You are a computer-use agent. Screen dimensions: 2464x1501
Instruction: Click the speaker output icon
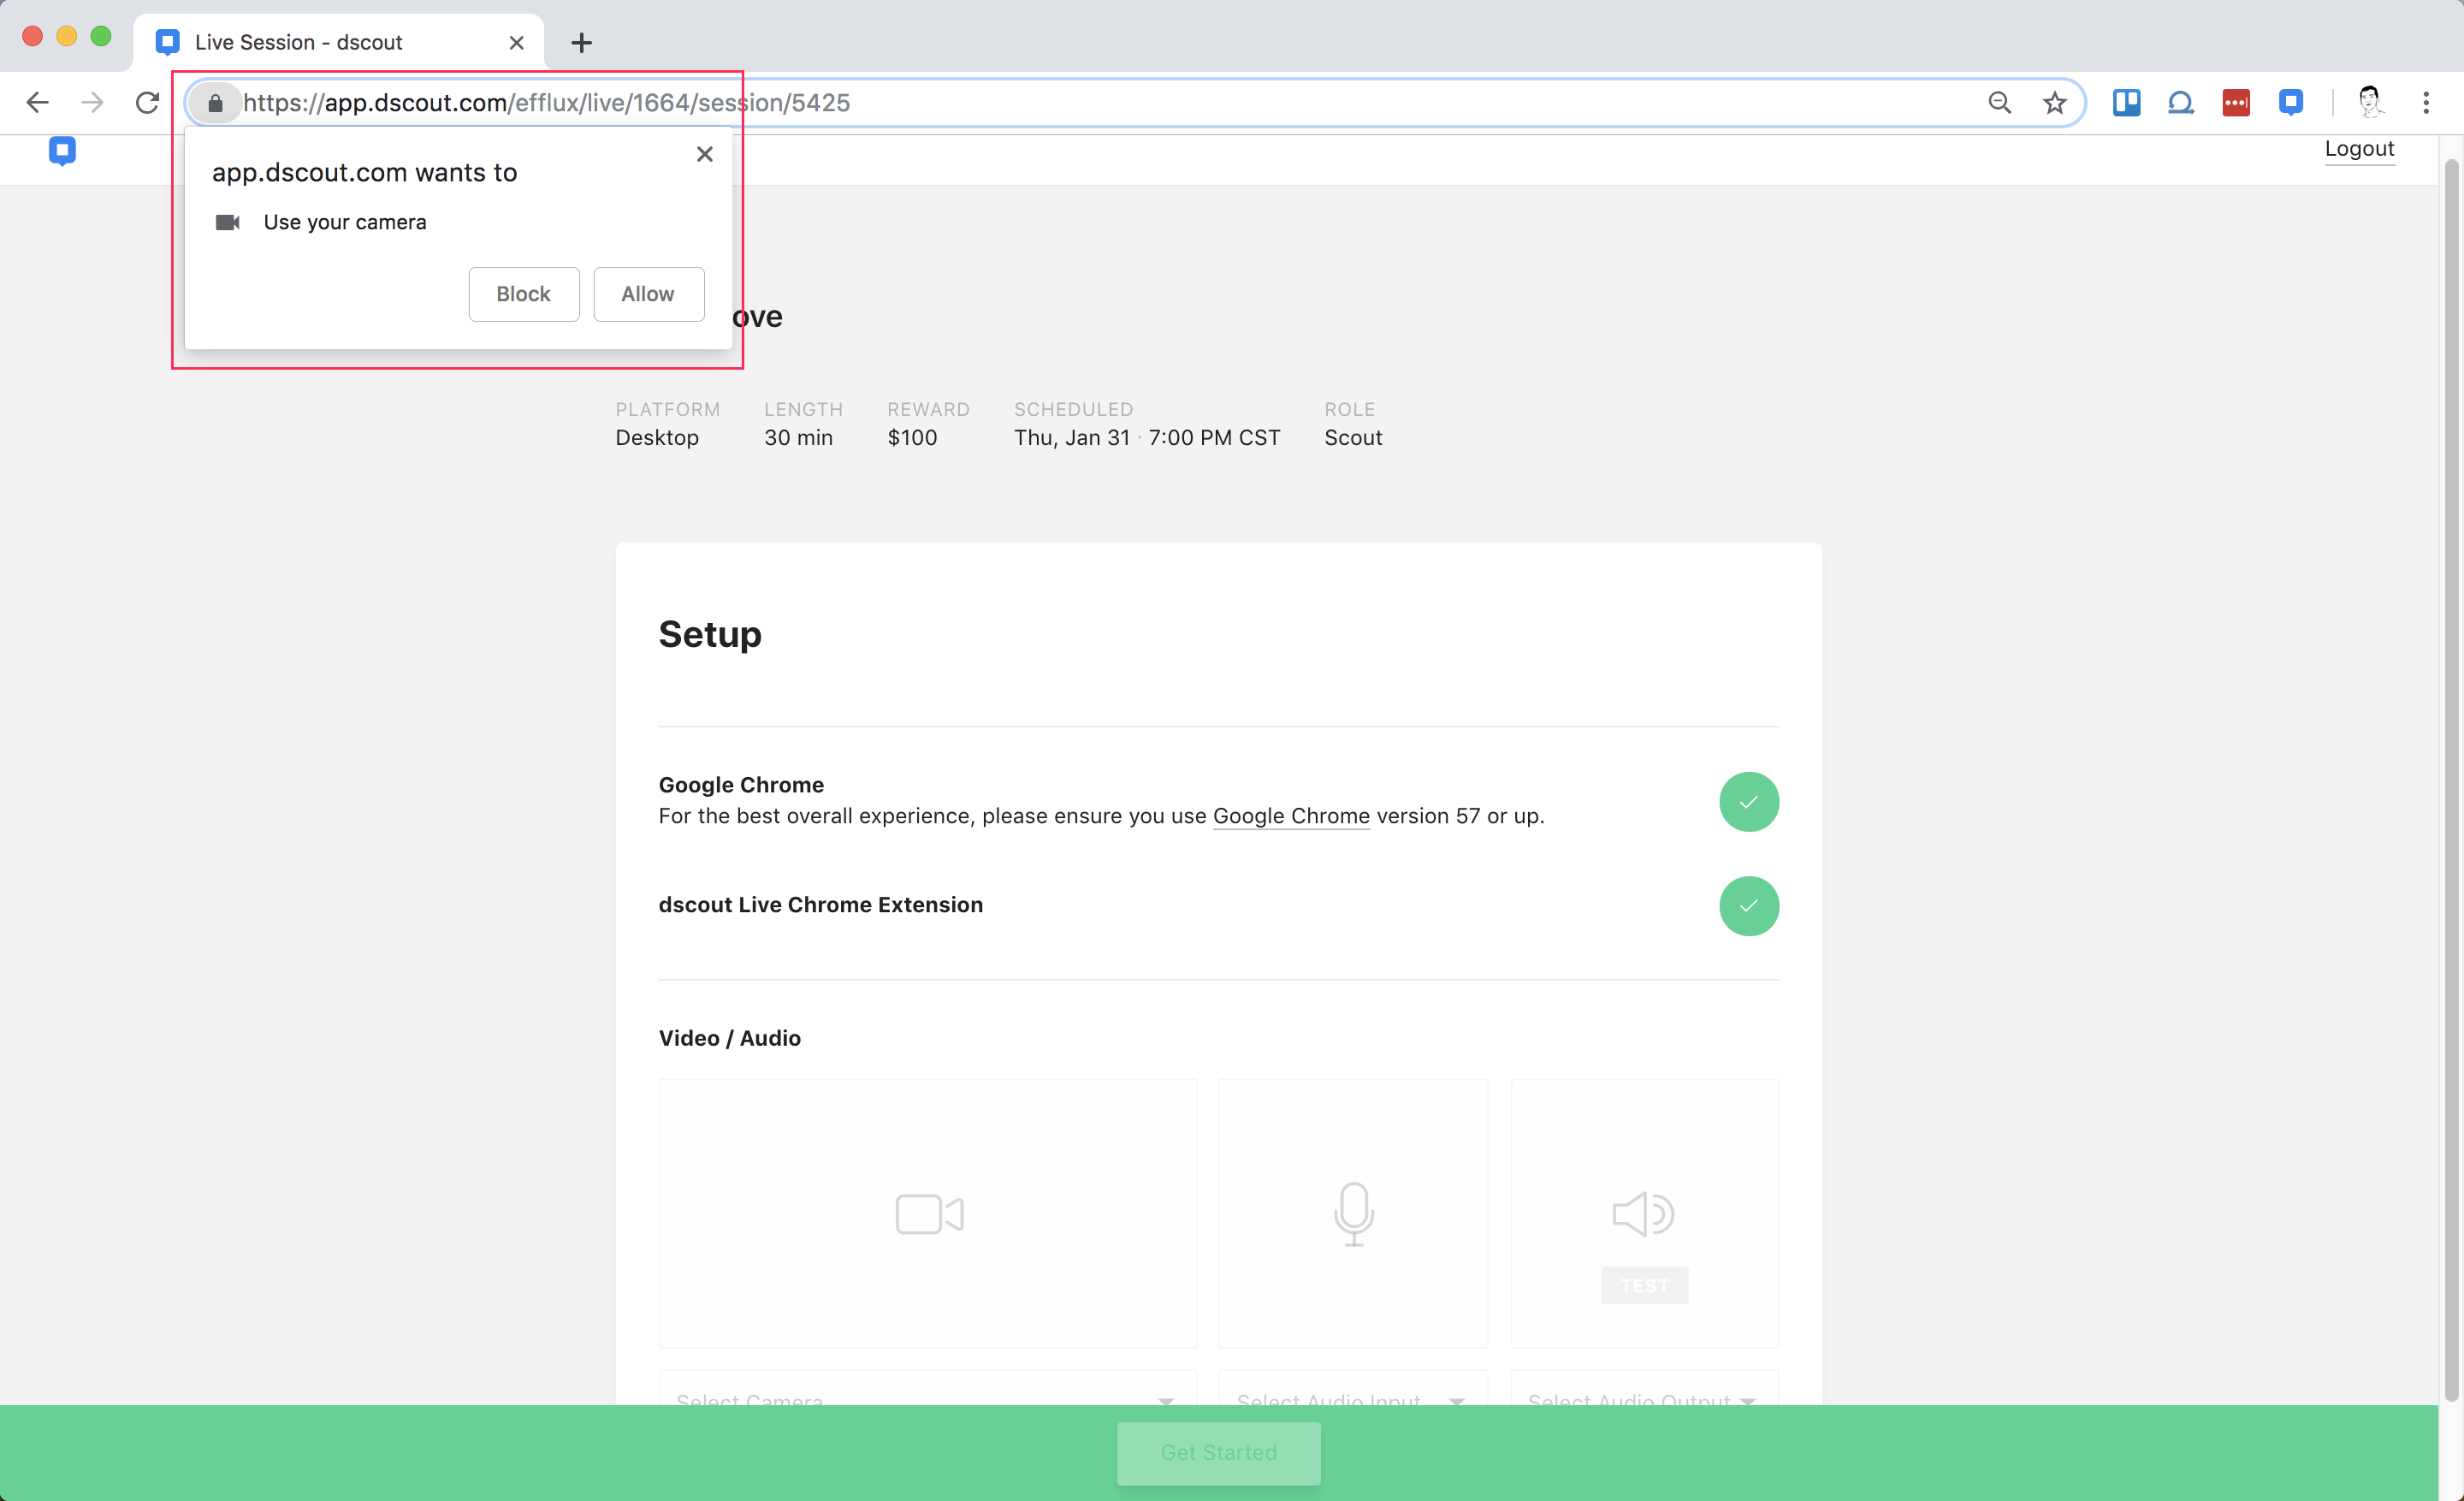(x=1643, y=1214)
